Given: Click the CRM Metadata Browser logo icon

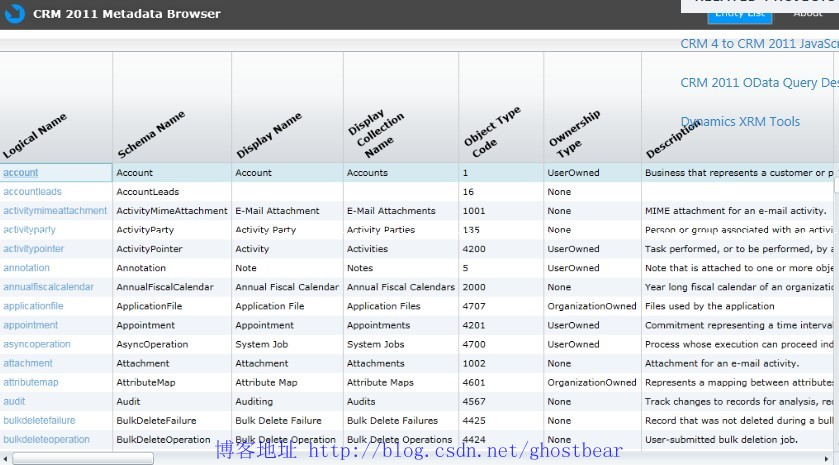Looking at the screenshot, I should [14, 13].
